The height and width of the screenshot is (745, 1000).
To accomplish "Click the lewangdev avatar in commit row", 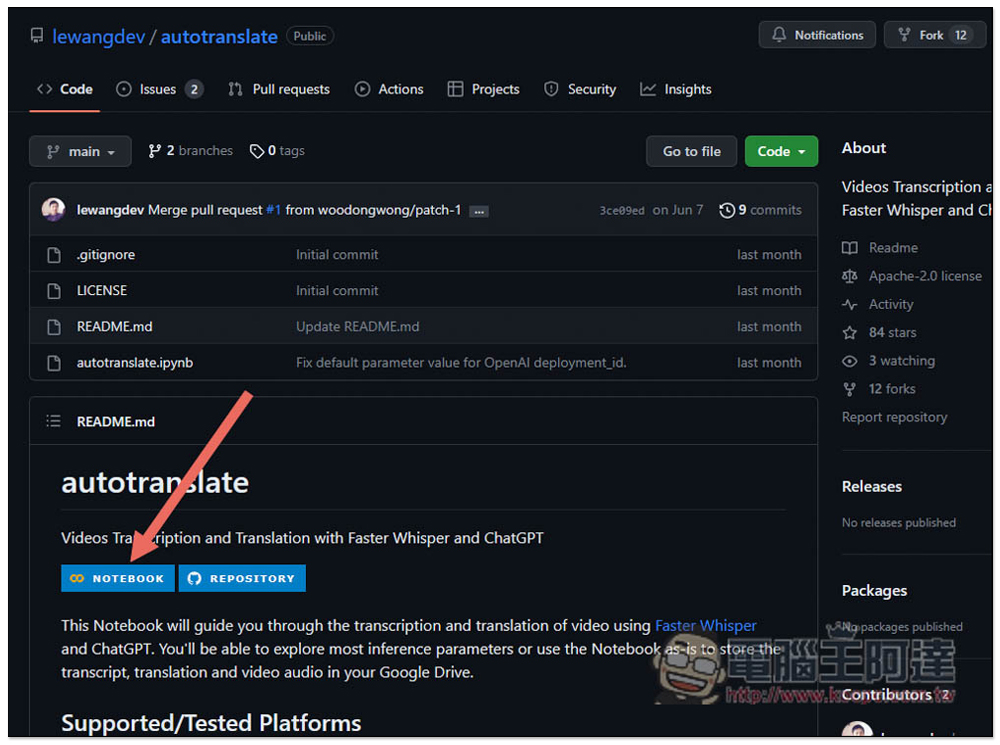I will click(x=54, y=209).
